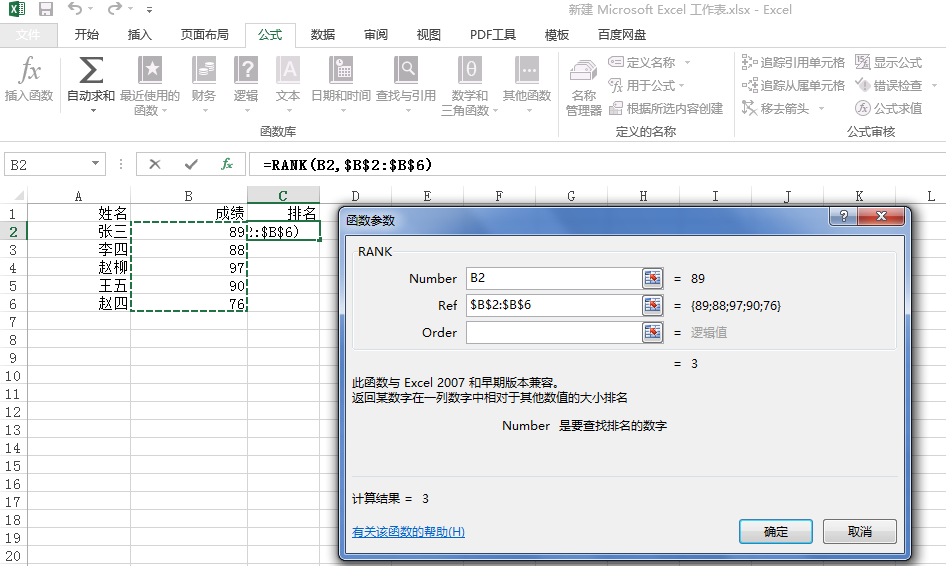Collapse dialog via Number field range selector
The width and height of the screenshot is (946, 566).
652,278
